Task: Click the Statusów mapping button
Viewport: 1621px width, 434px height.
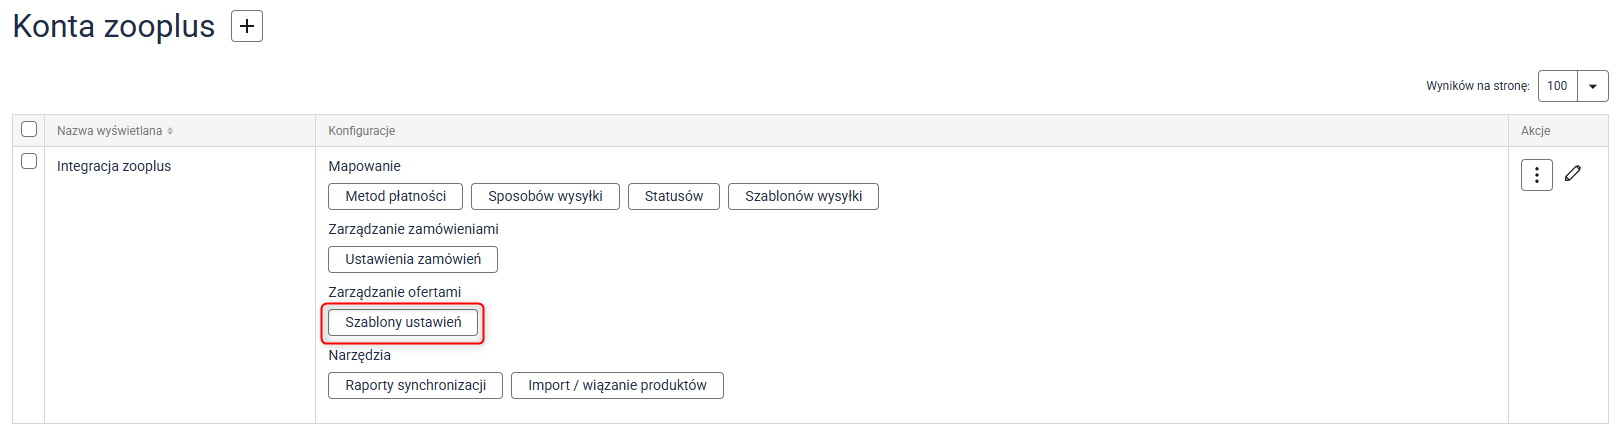Action: click(673, 196)
